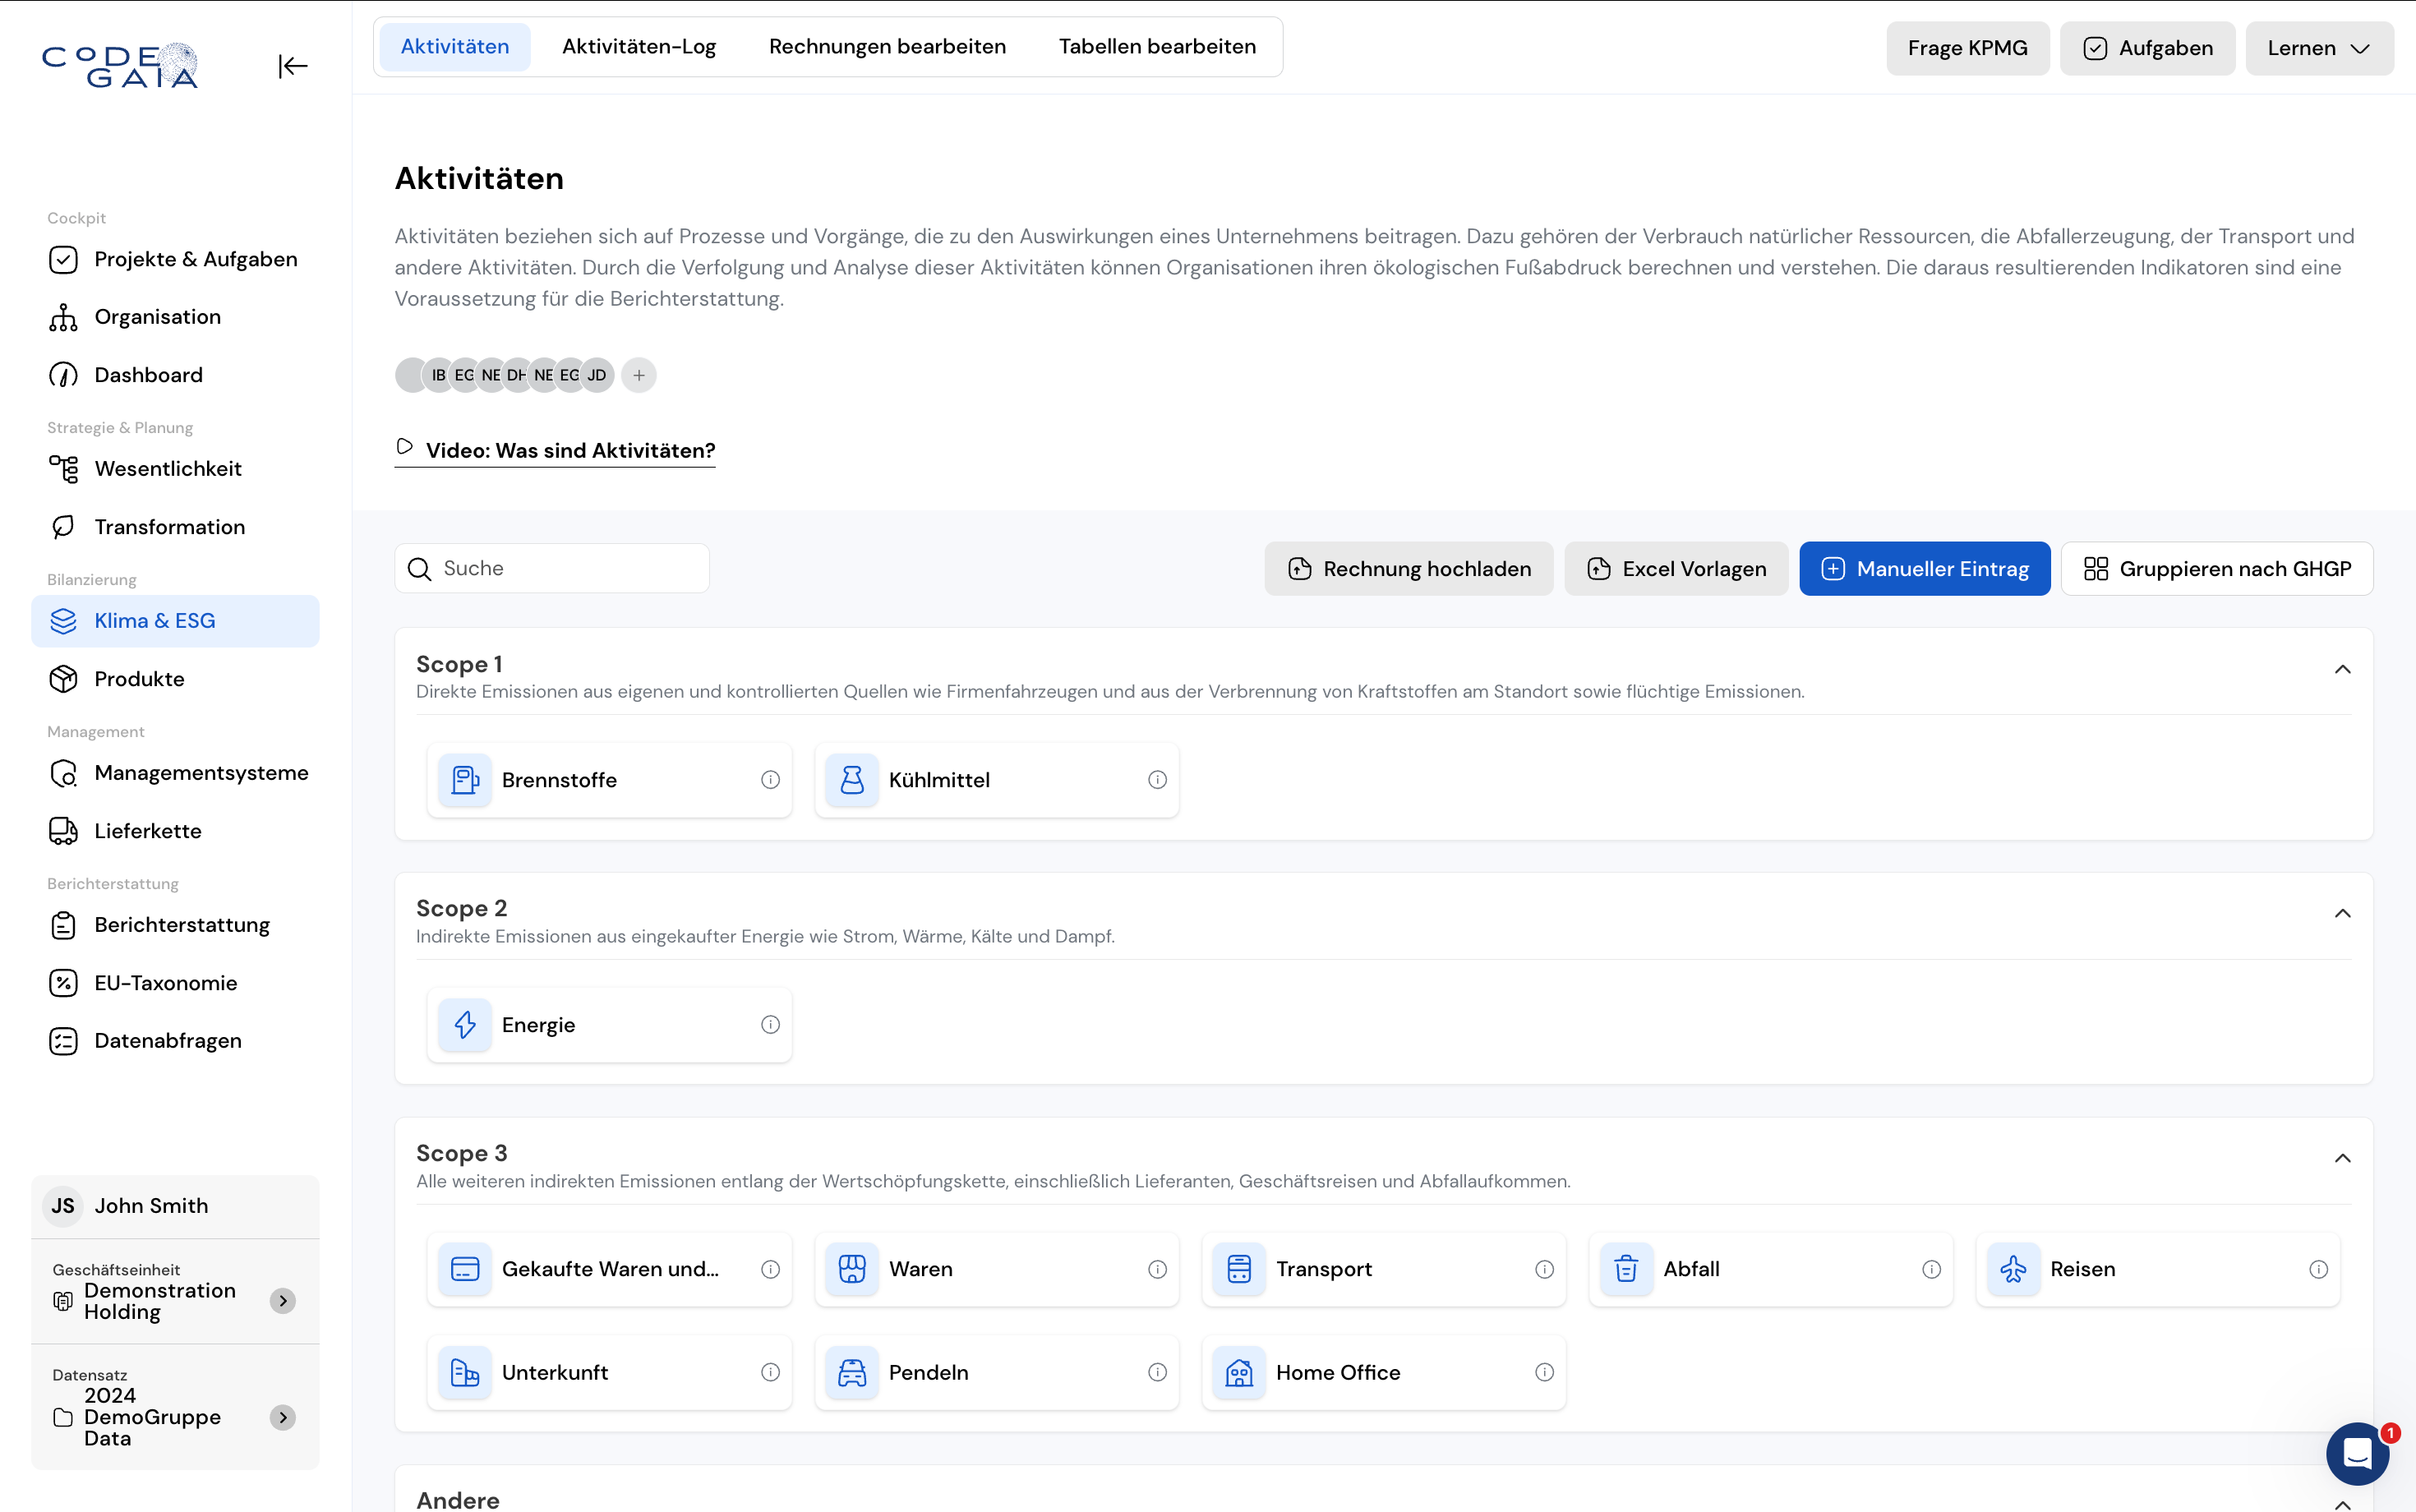Click the Reisen airplane icon
Viewport: 2416px width, 1512px height.
[2013, 1269]
